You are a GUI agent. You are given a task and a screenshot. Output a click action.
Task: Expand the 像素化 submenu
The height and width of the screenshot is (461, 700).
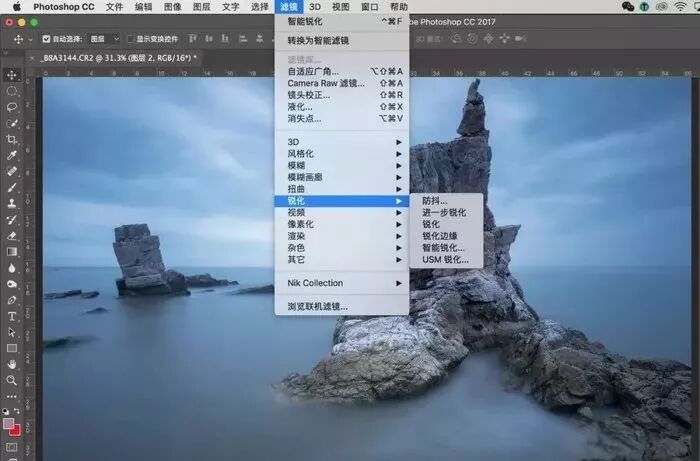tap(342, 224)
